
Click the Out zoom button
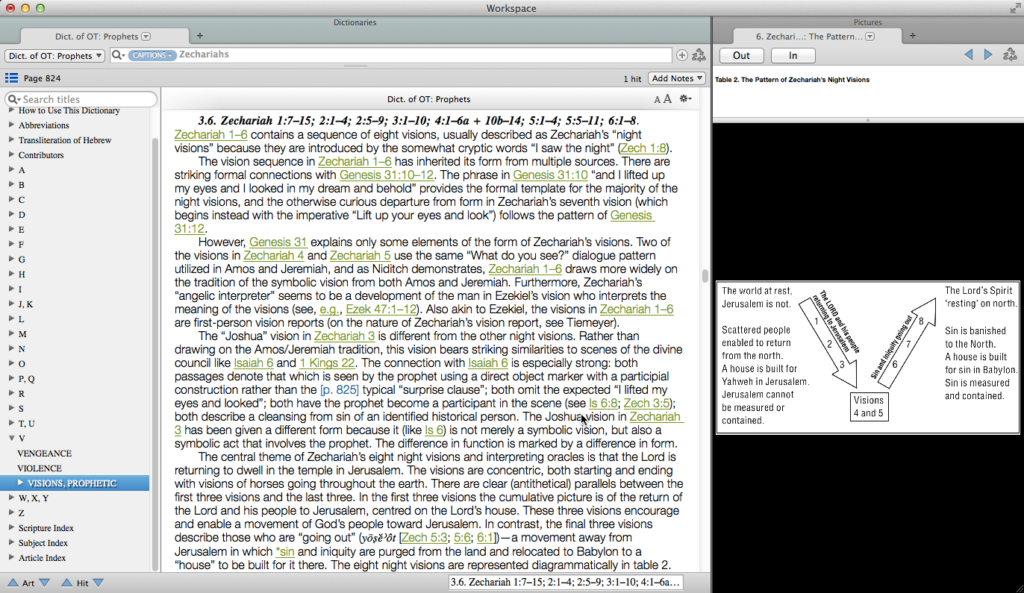click(x=741, y=55)
